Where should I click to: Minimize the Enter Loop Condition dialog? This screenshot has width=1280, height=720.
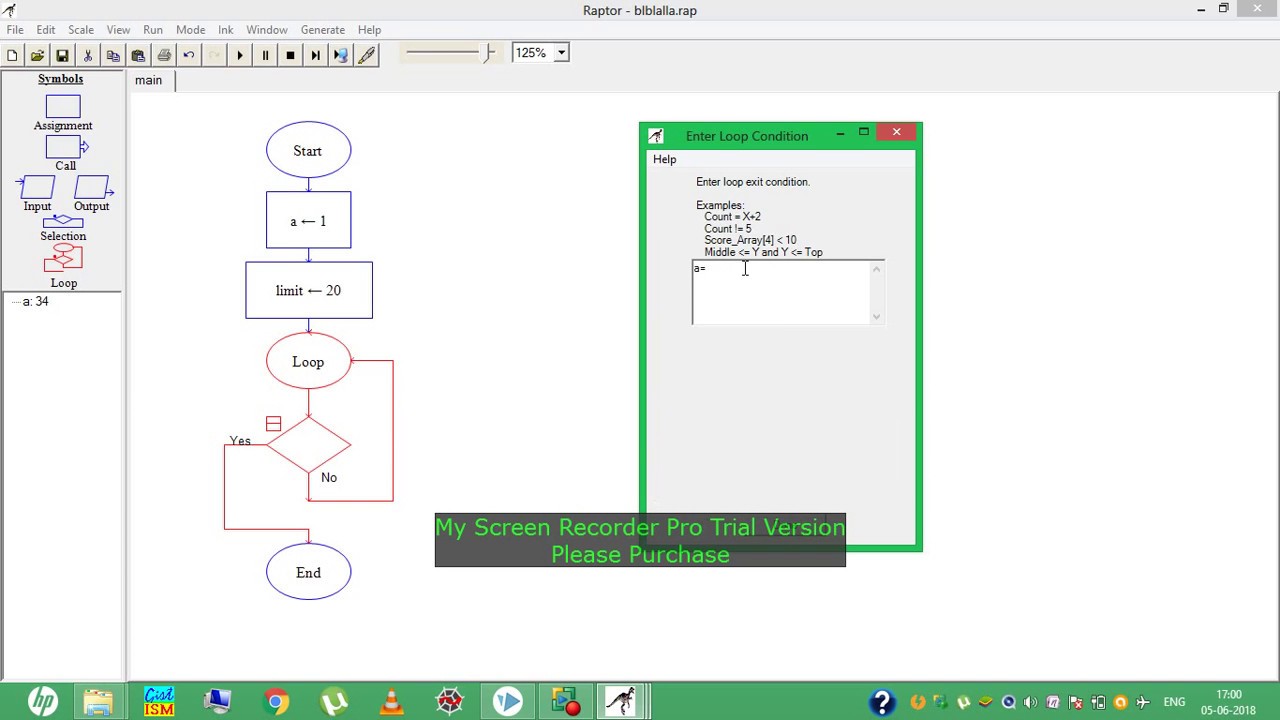coord(840,132)
